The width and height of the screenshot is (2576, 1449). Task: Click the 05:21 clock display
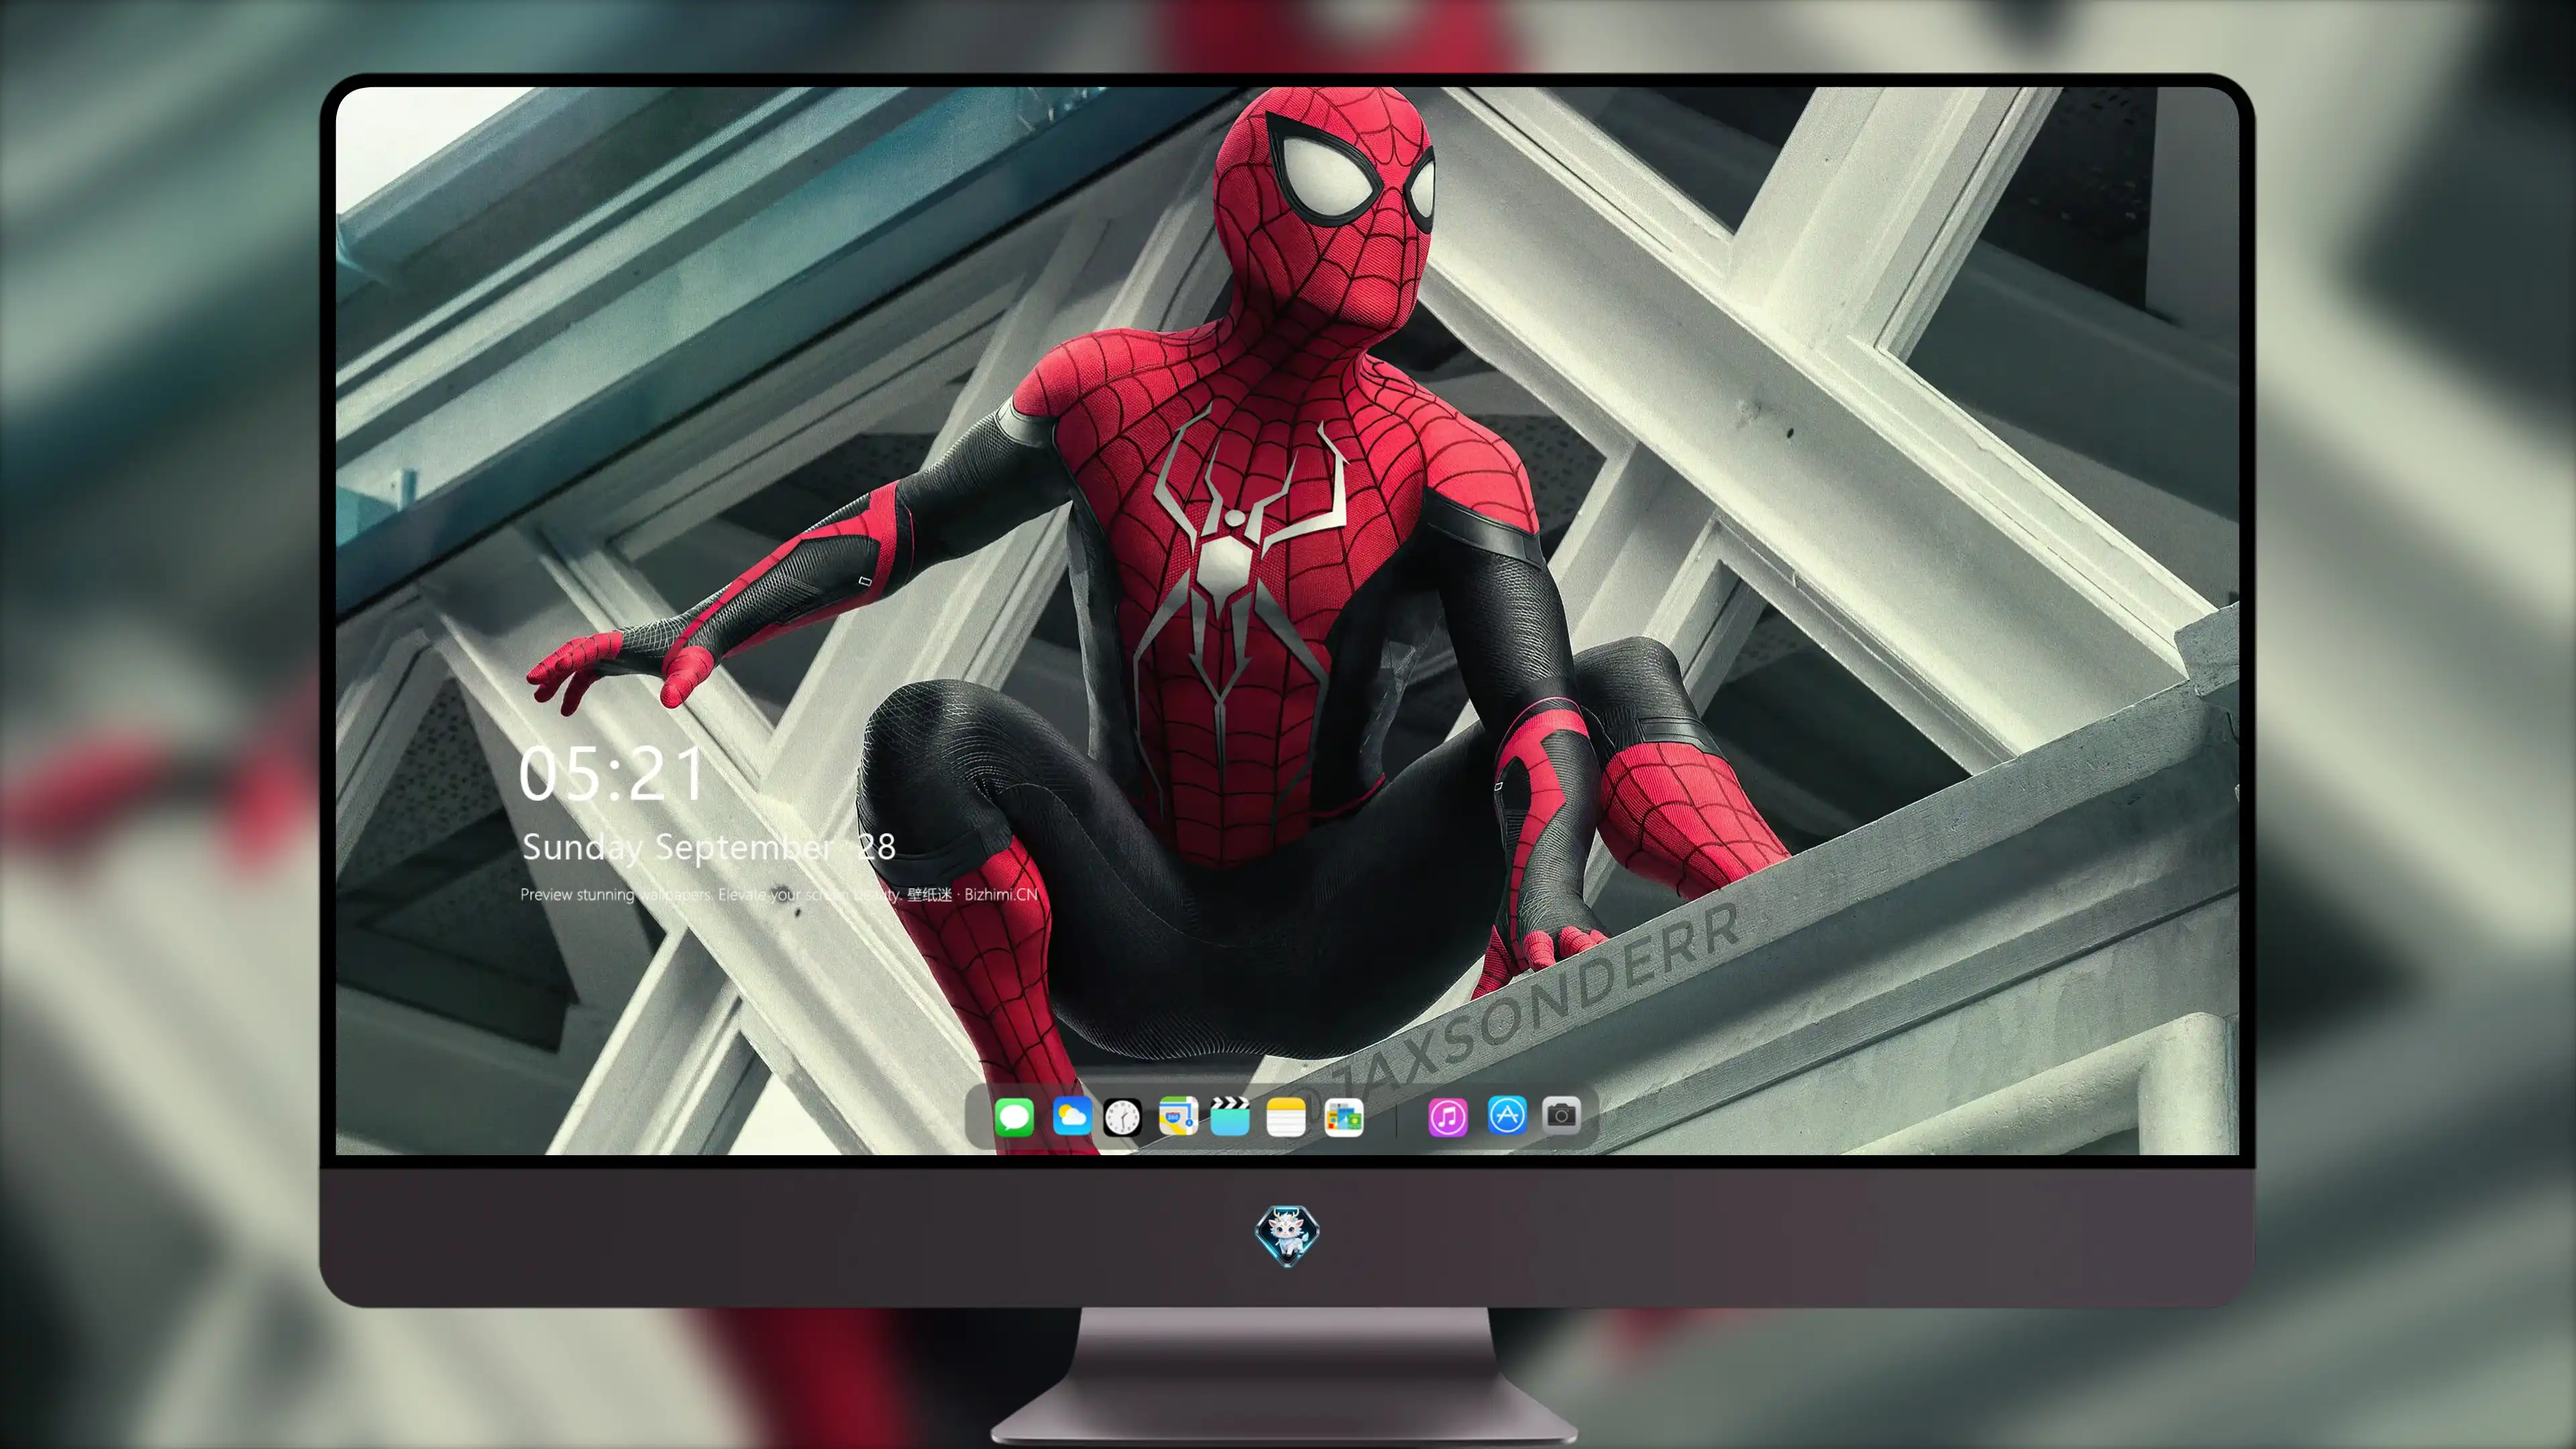pyautogui.click(x=611, y=775)
